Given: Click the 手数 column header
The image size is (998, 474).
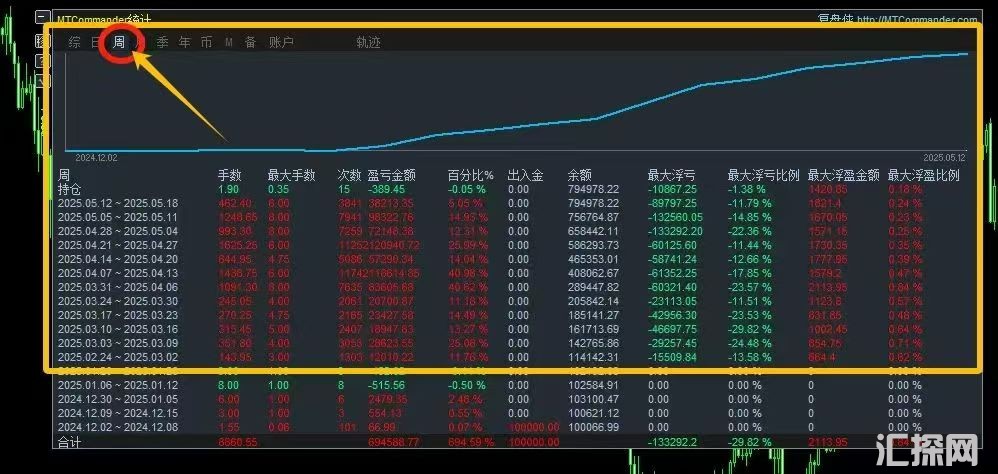Looking at the screenshot, I should [230, 176].
